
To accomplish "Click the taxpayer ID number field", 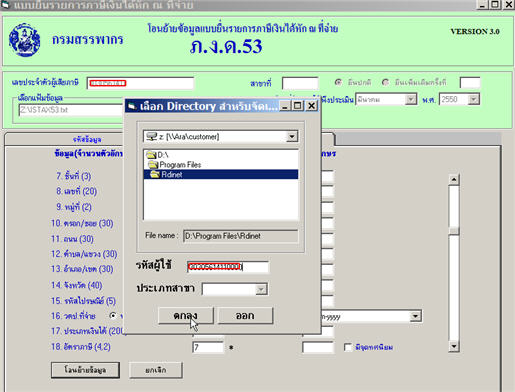I will (140, 83).
